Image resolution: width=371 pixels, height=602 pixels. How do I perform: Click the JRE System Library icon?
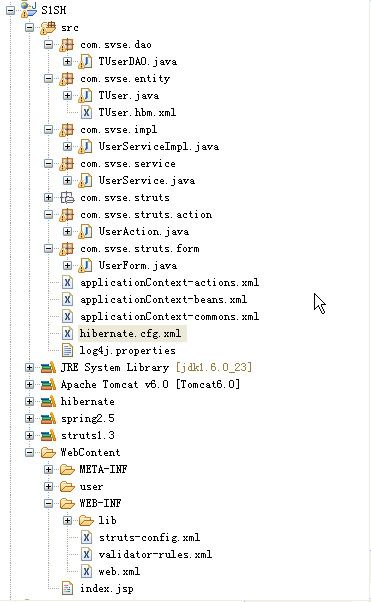click(48, 367)
